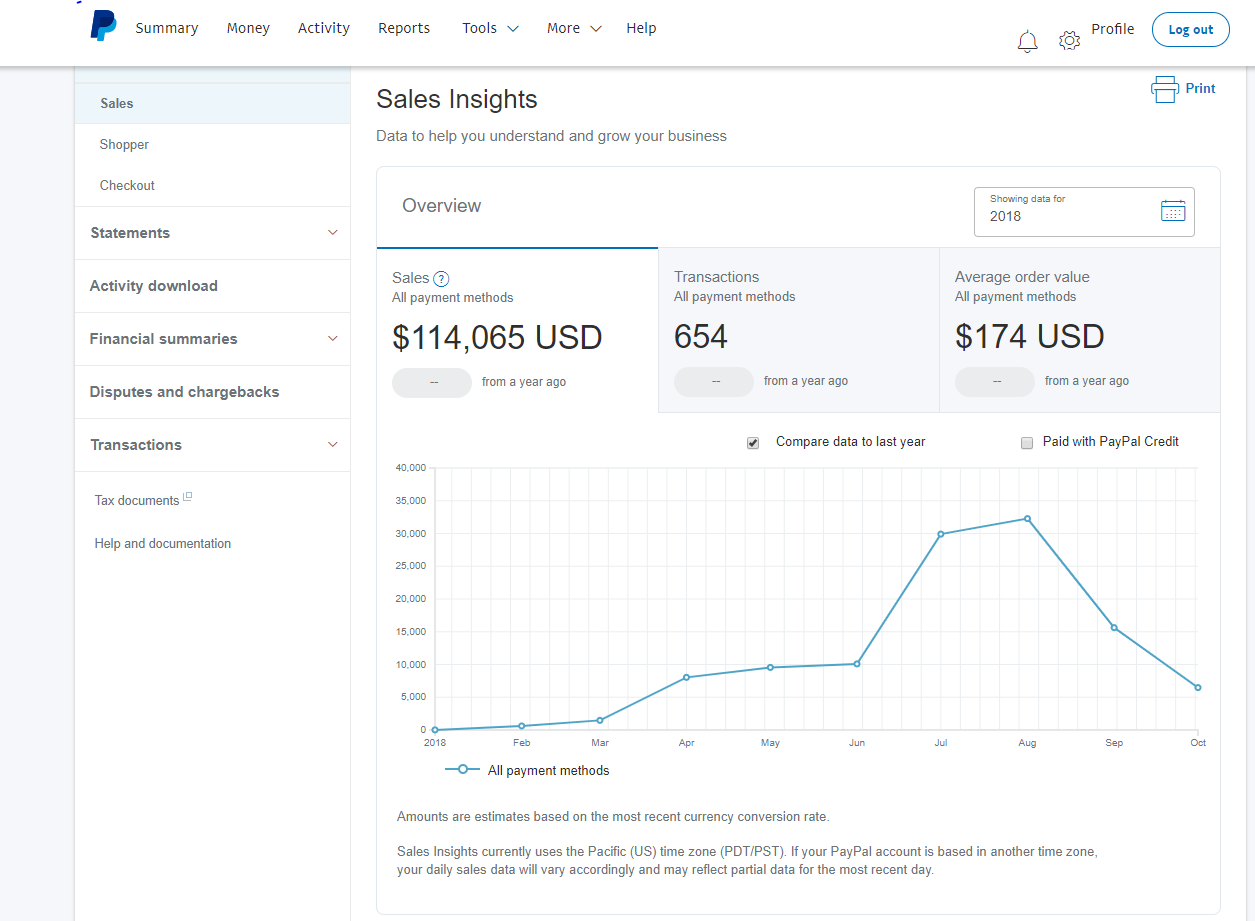Click the external link icon beside Tax documents
This screenshot has width=1255, height=921.
pyautogui.click(x=188, y=497)
